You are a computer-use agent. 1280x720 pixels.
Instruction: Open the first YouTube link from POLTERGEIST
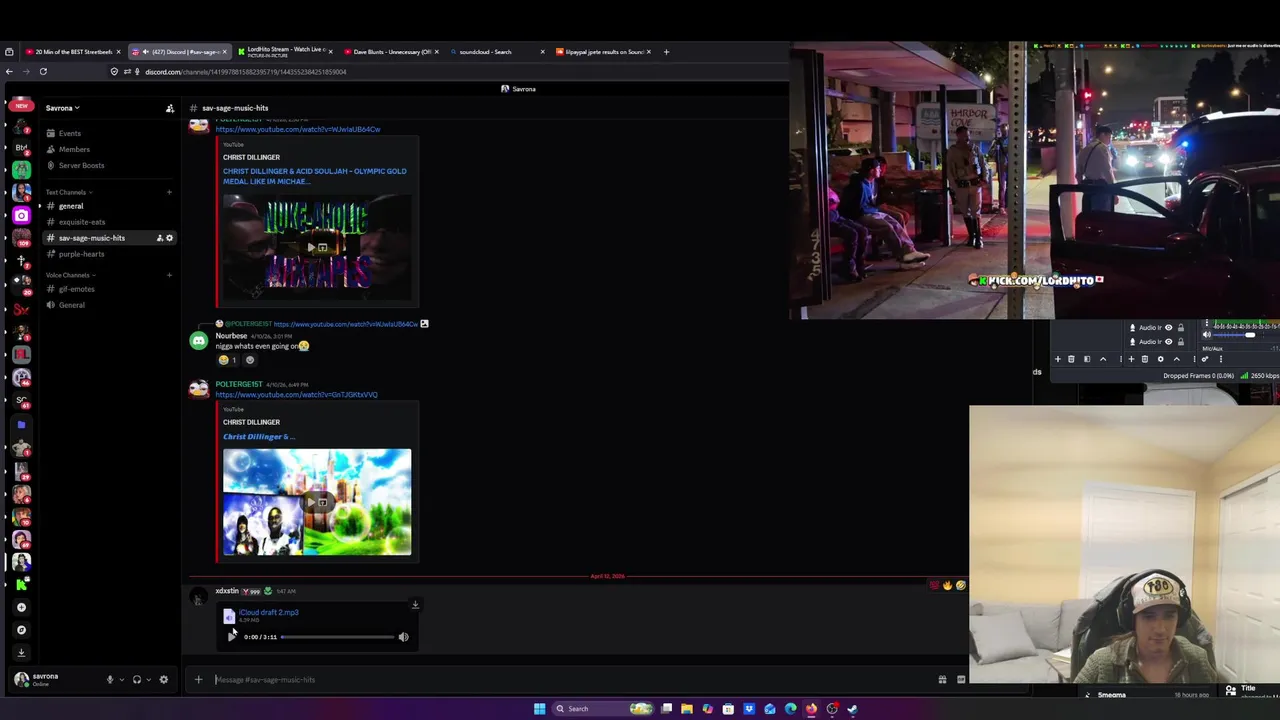pyautogui.click(x=298, y=129)
